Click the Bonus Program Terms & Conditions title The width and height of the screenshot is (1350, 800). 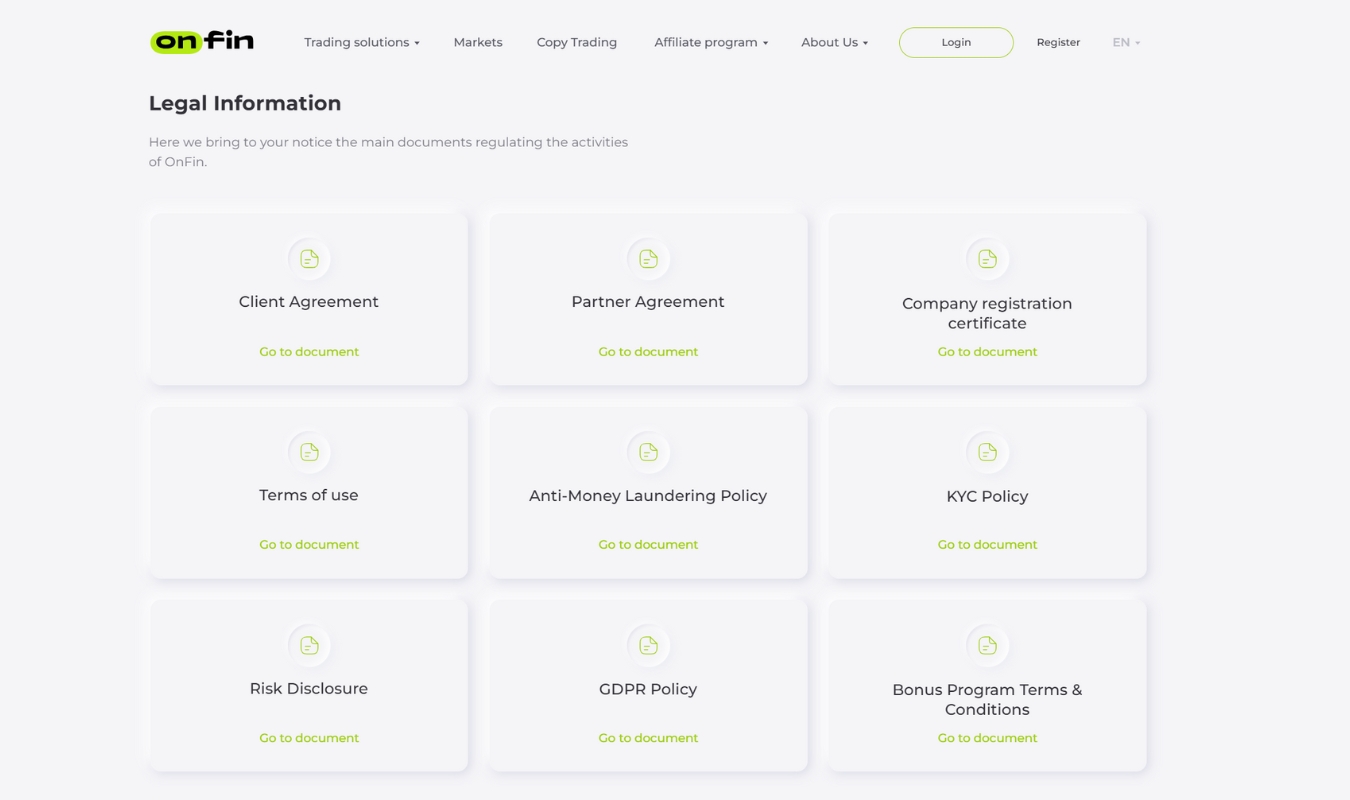coord(987,699)
